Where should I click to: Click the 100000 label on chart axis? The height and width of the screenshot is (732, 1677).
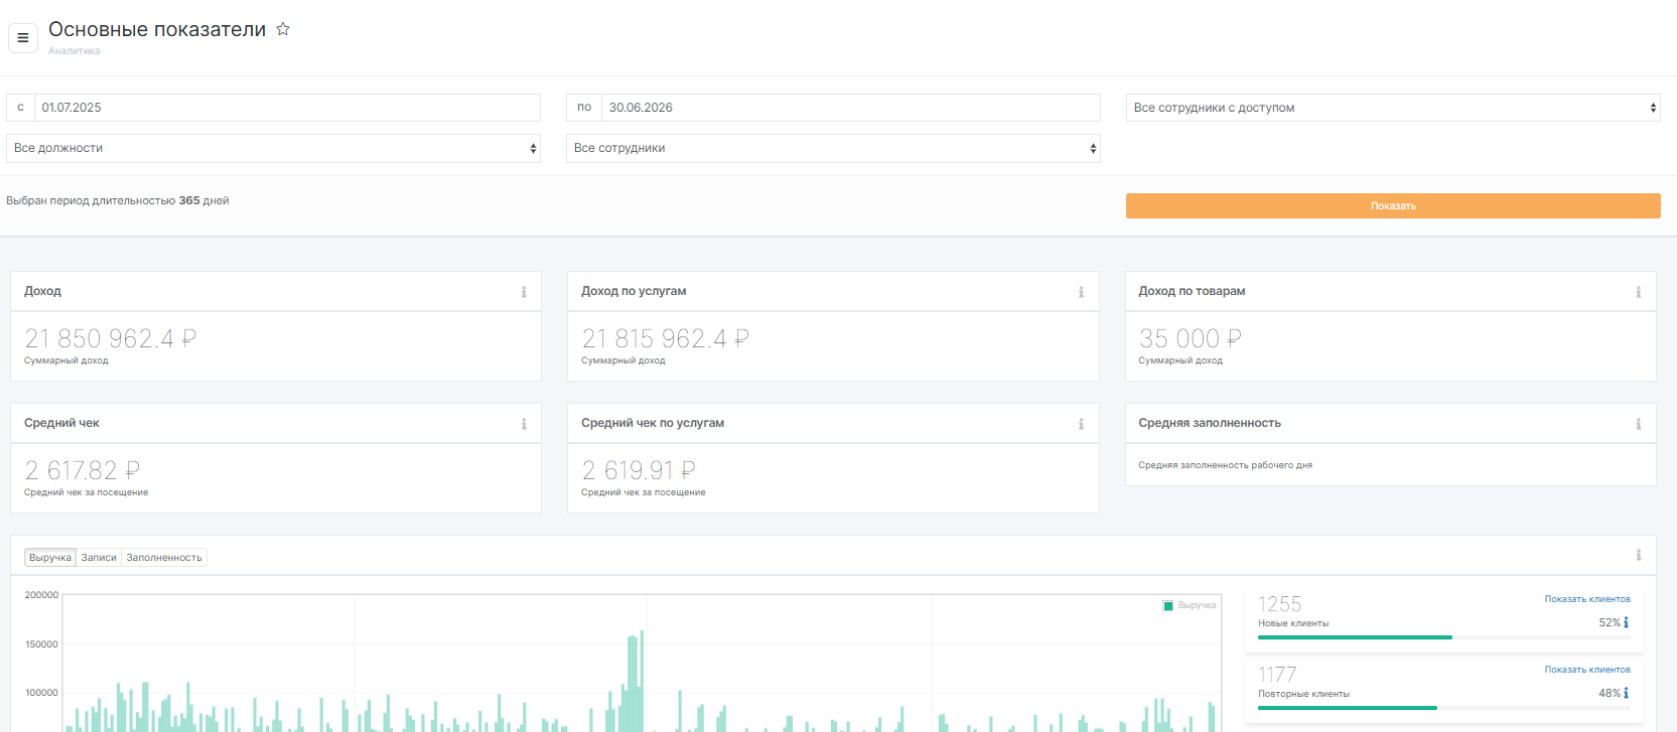42,692
